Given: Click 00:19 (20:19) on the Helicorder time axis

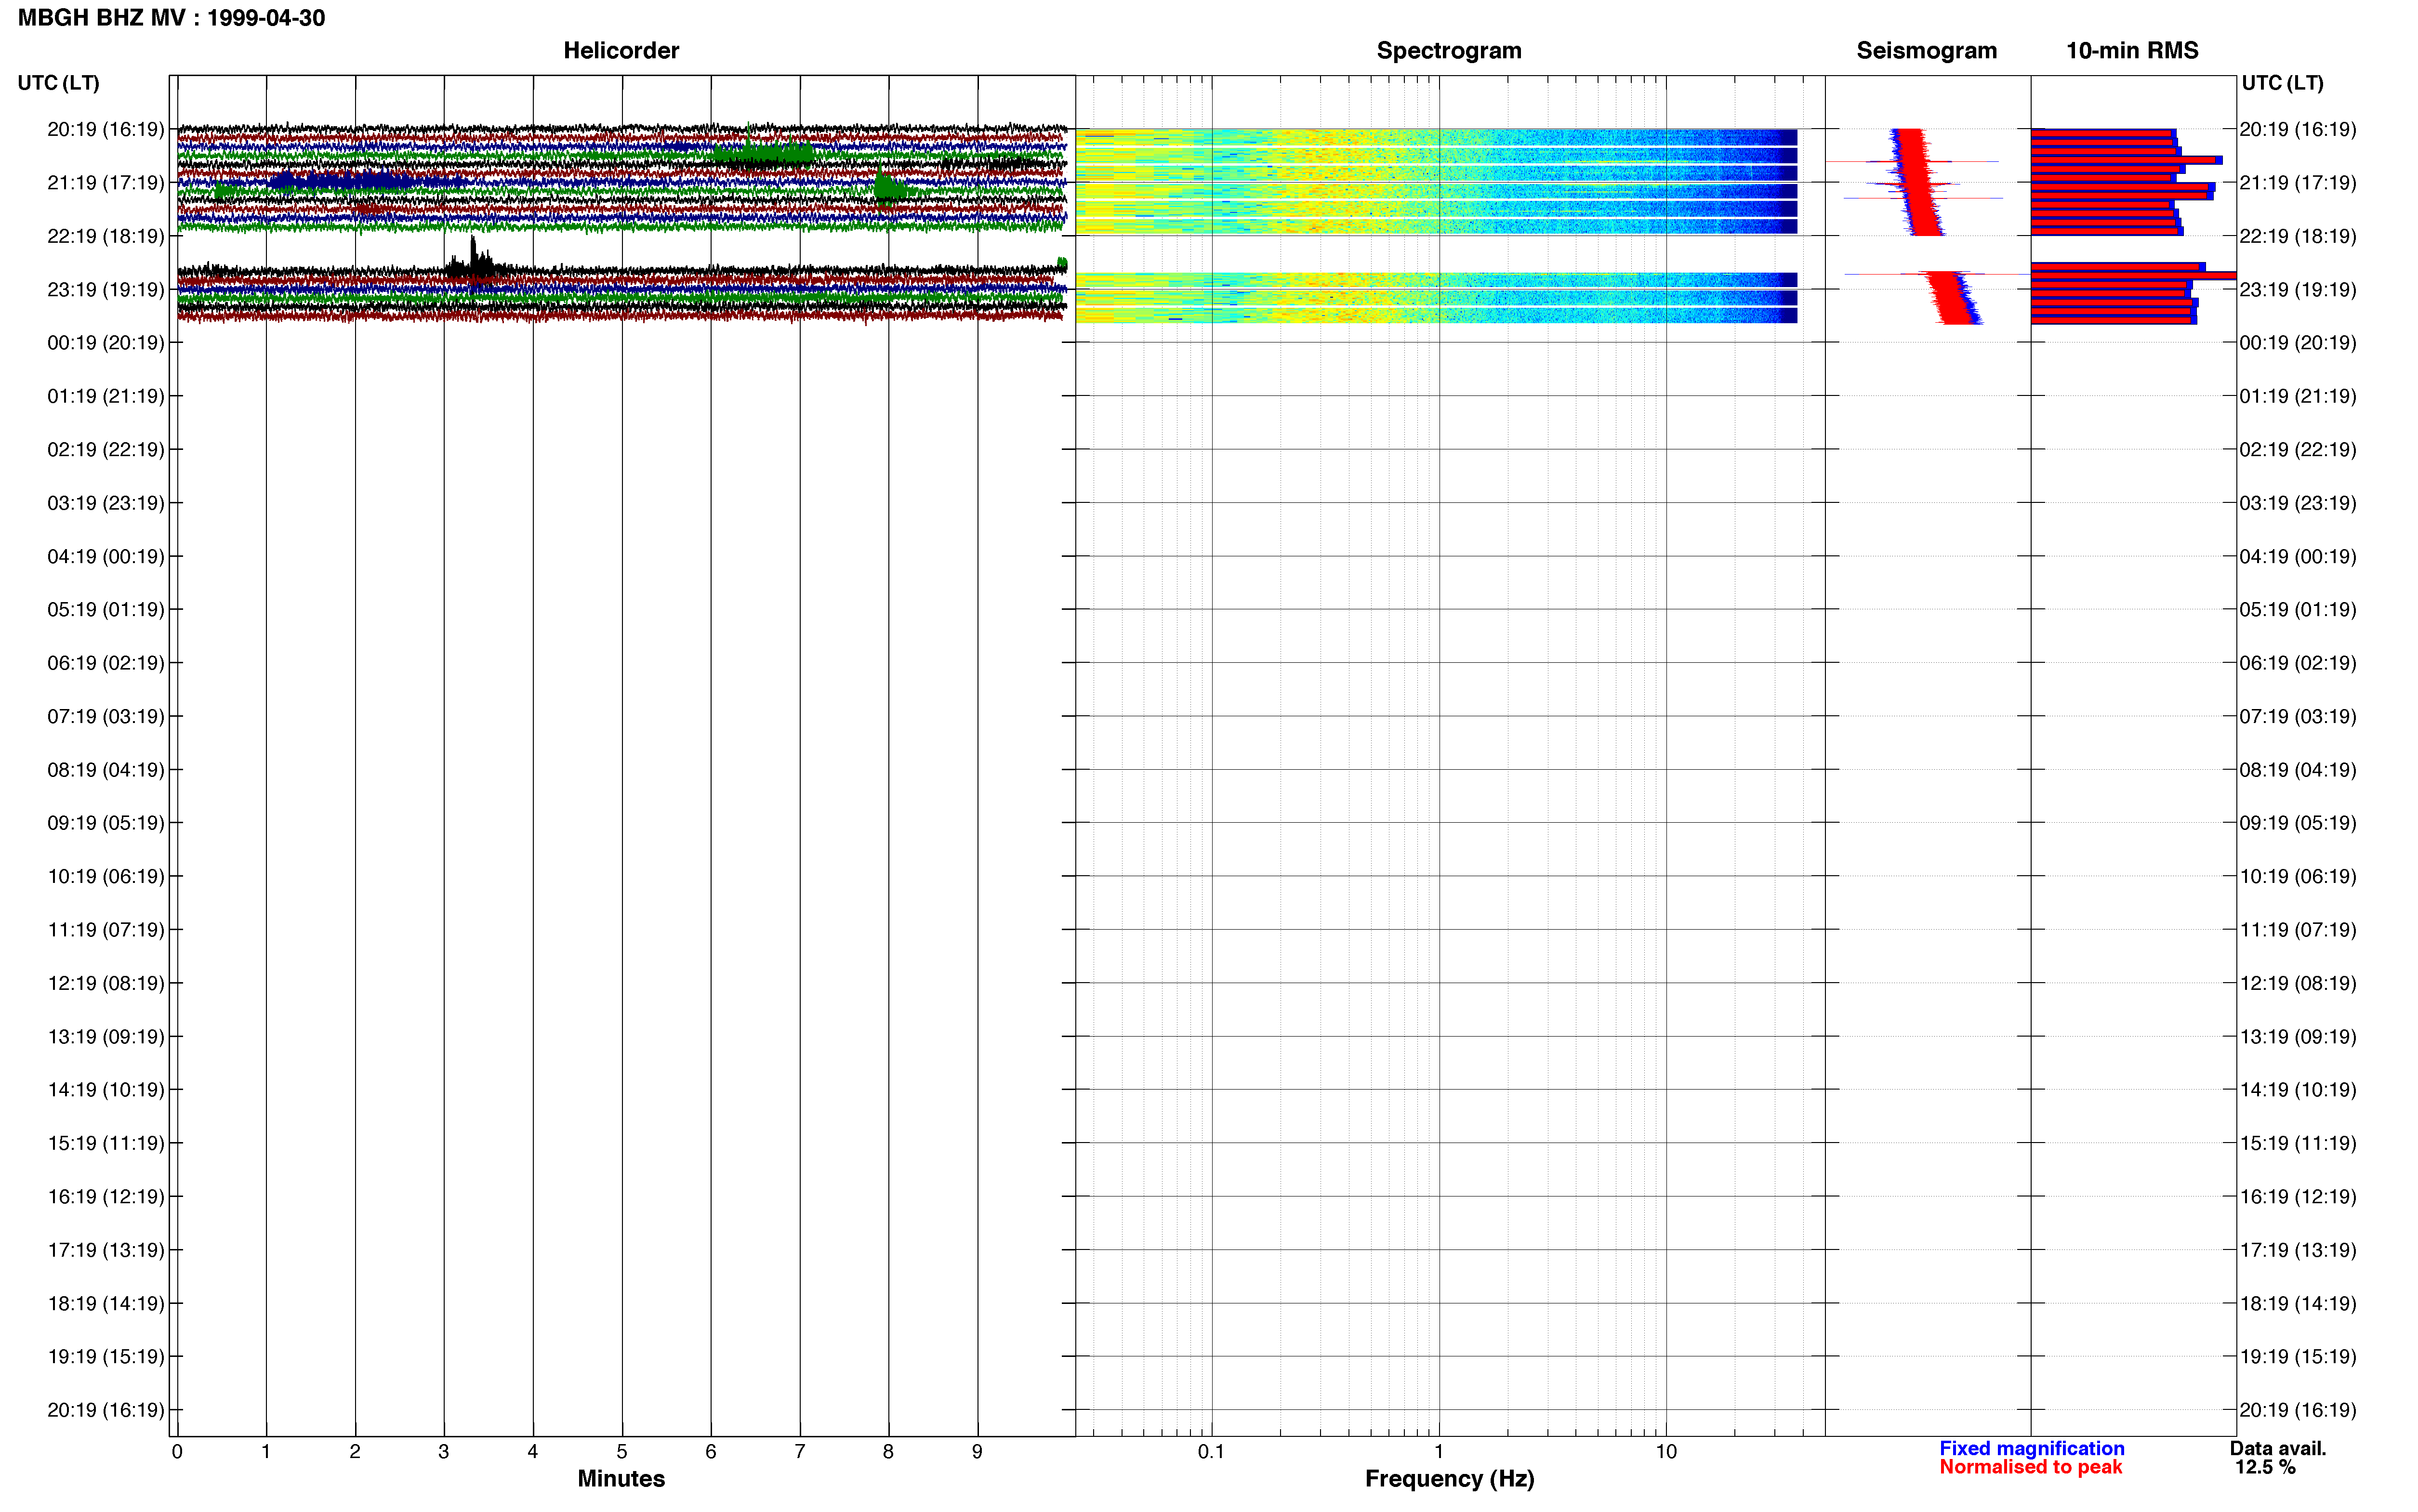Looking at the screenshot, I should [106, 342].
